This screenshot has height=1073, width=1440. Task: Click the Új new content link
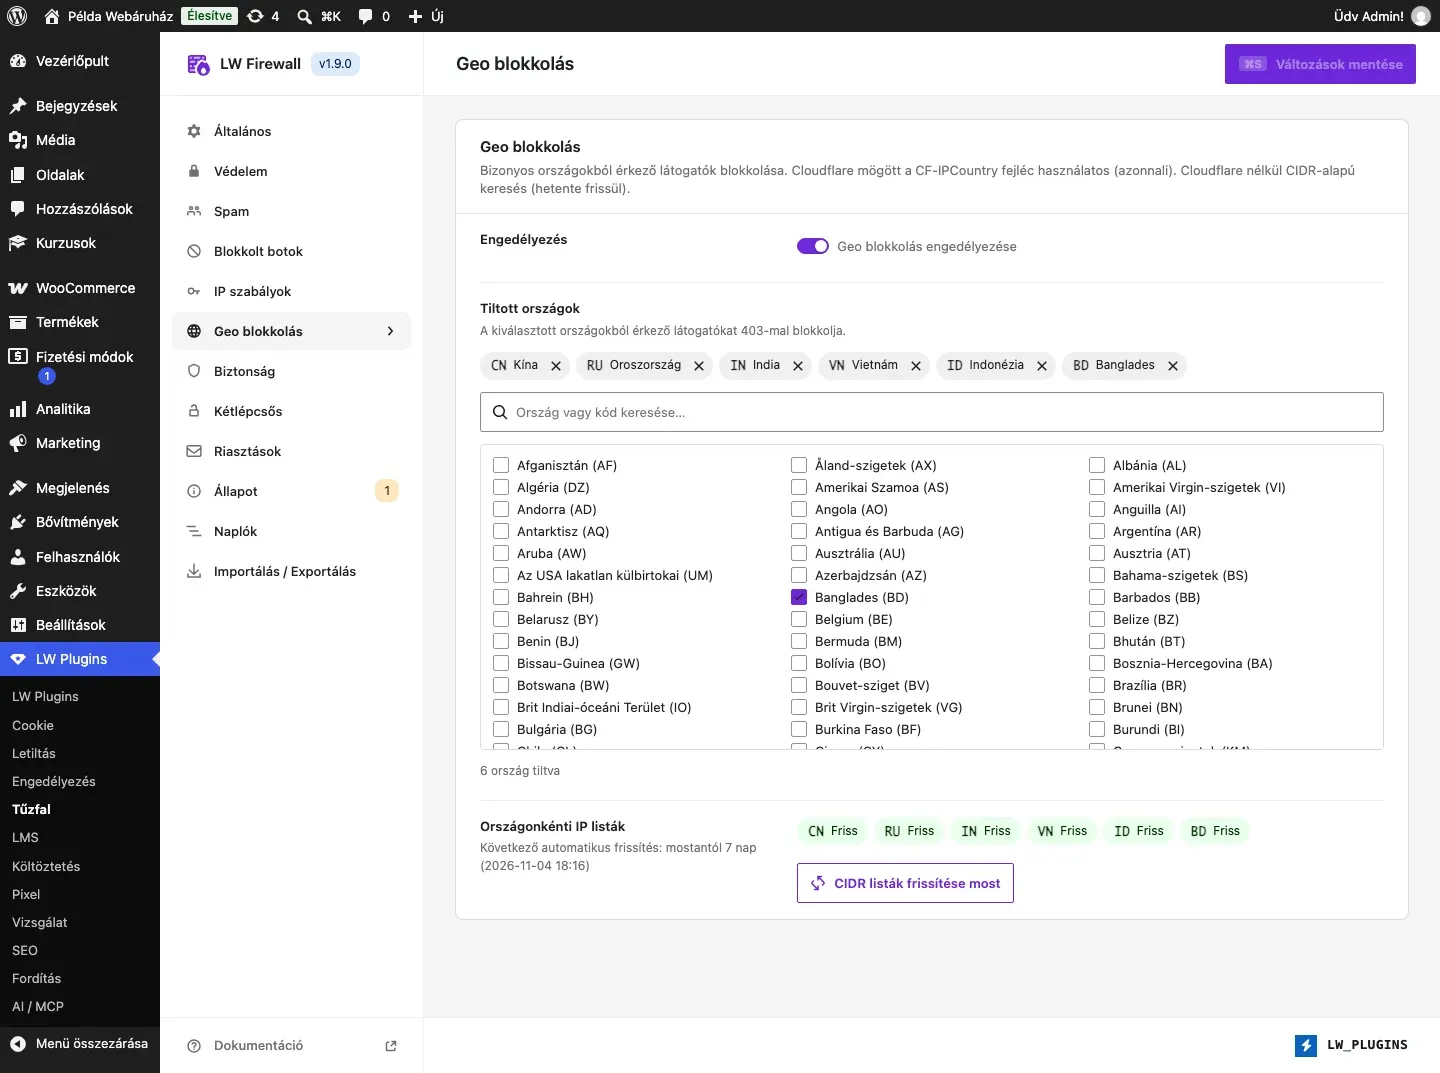tap(426, 16)
